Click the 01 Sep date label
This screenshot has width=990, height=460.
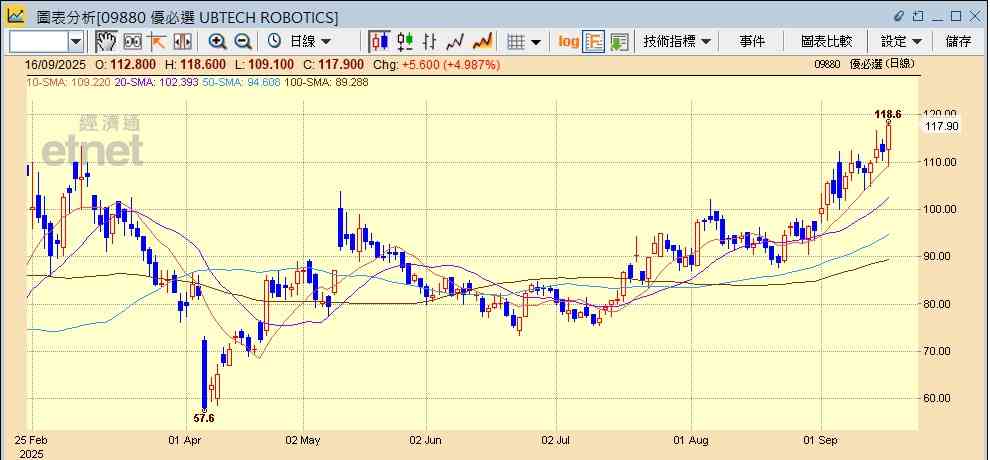[821, 440]
